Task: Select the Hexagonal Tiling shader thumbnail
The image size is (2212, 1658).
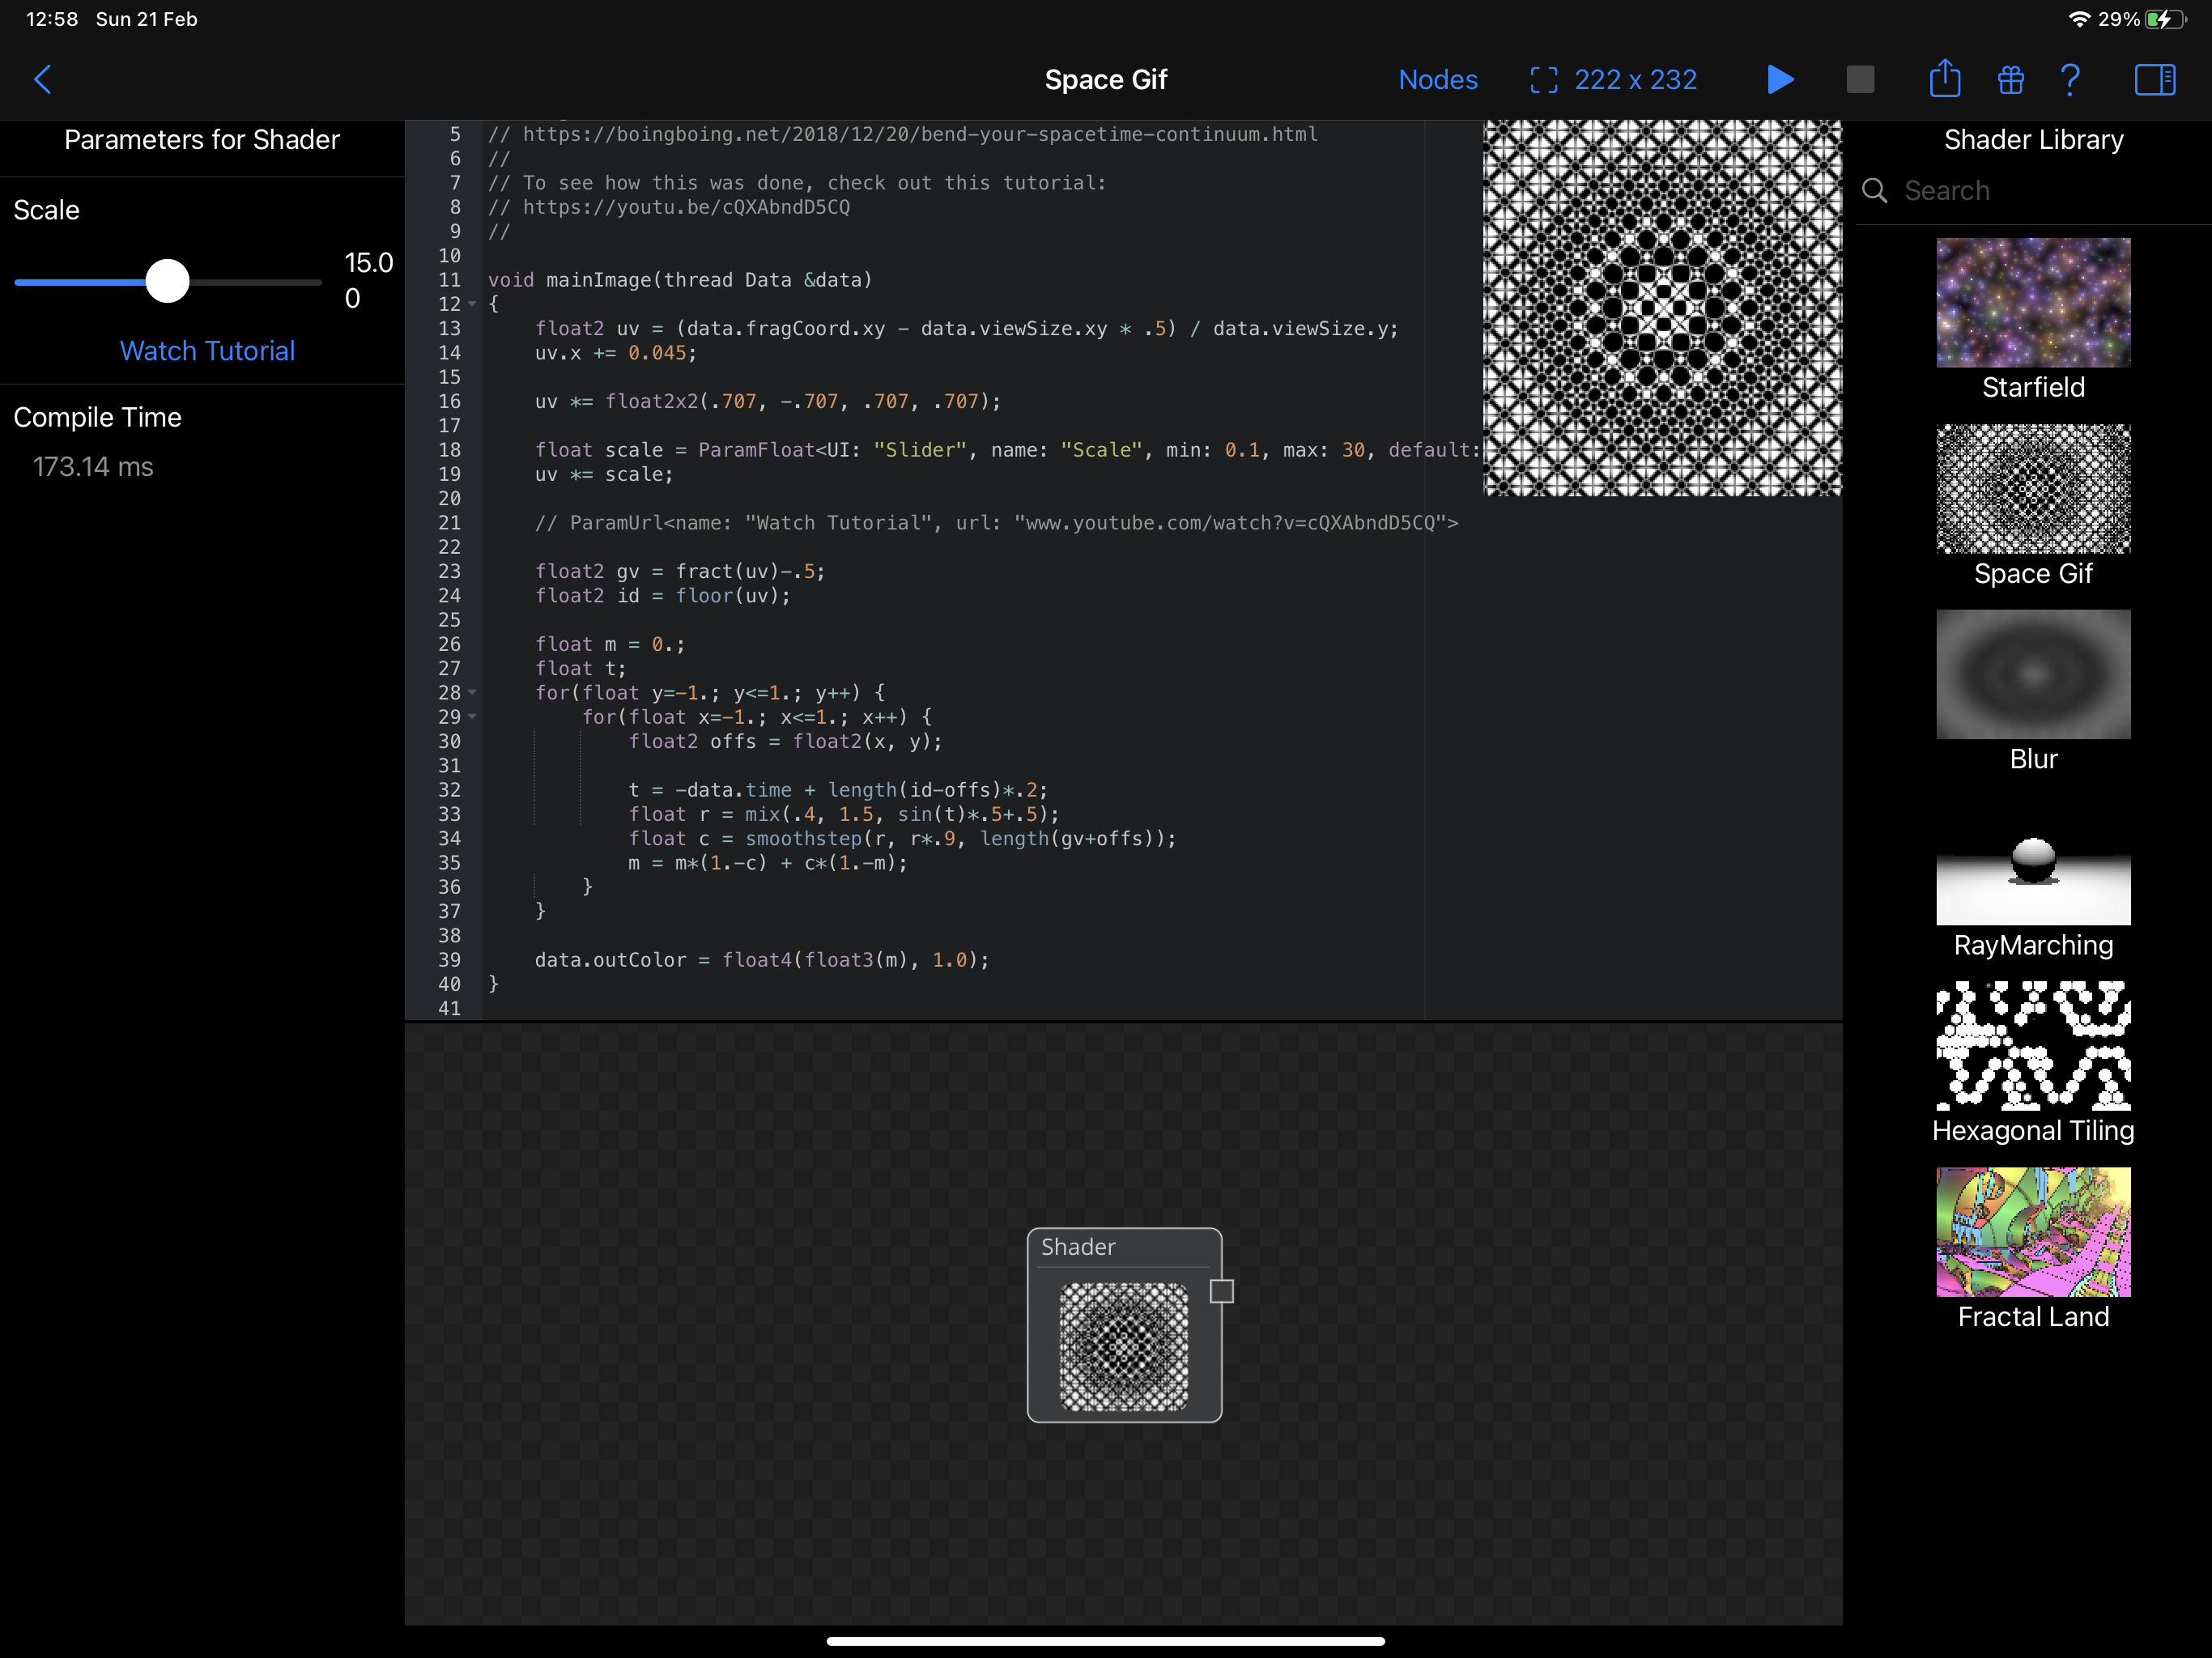Action: [x=2033, y=1046]
